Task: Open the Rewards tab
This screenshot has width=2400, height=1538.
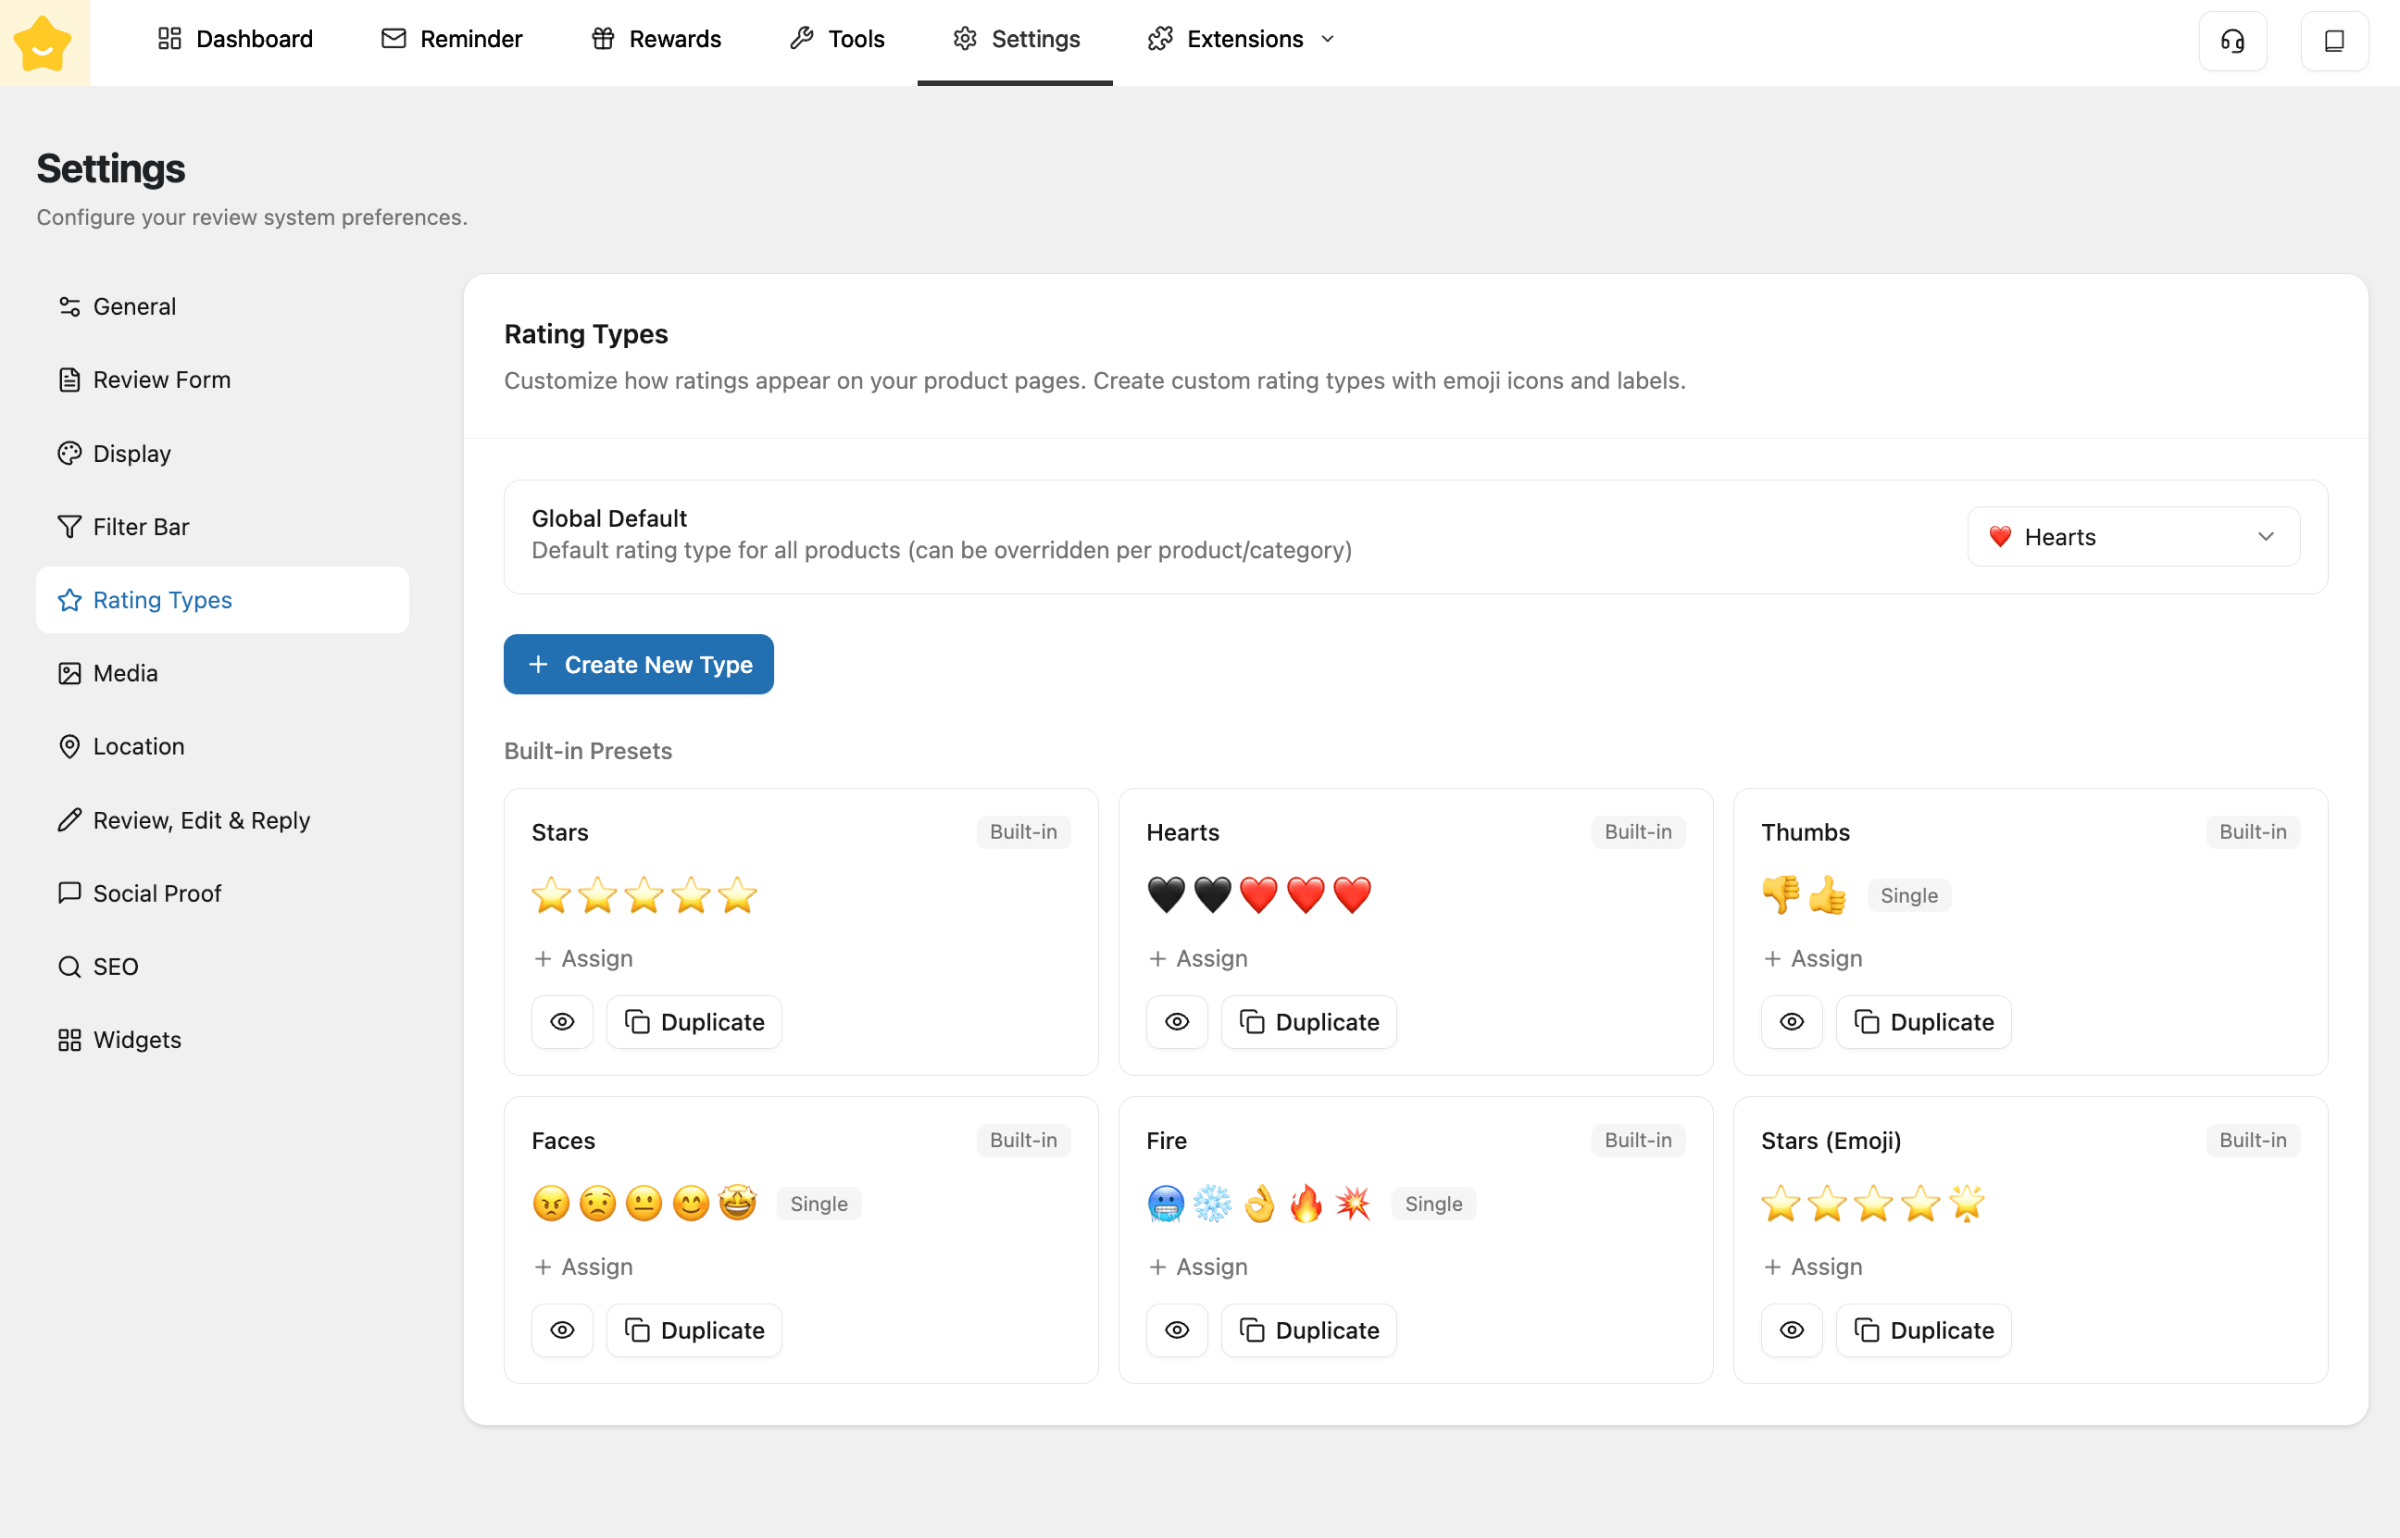Action: (x=656, y=39)
